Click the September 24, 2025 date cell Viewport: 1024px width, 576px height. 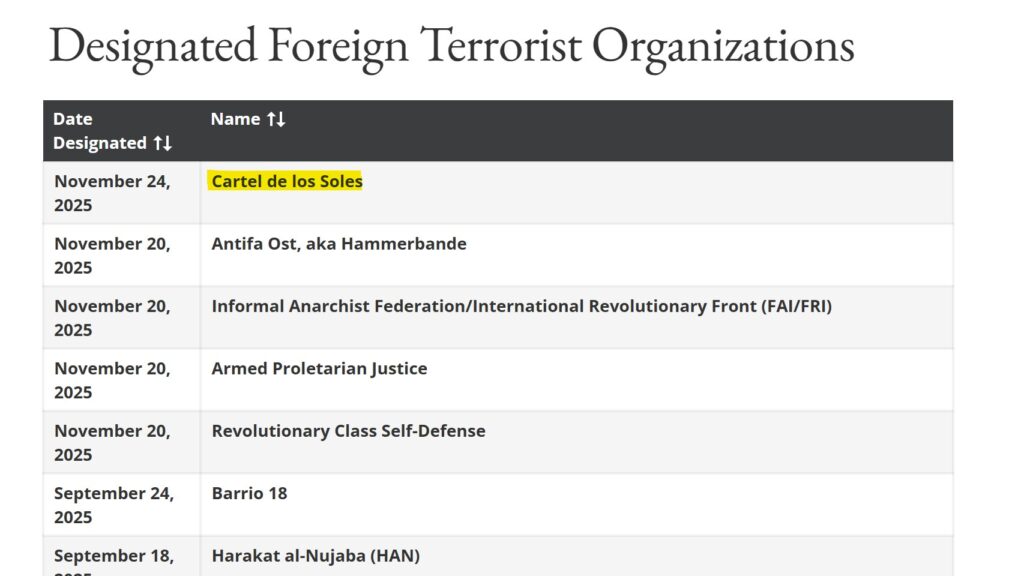click(113, 505)
